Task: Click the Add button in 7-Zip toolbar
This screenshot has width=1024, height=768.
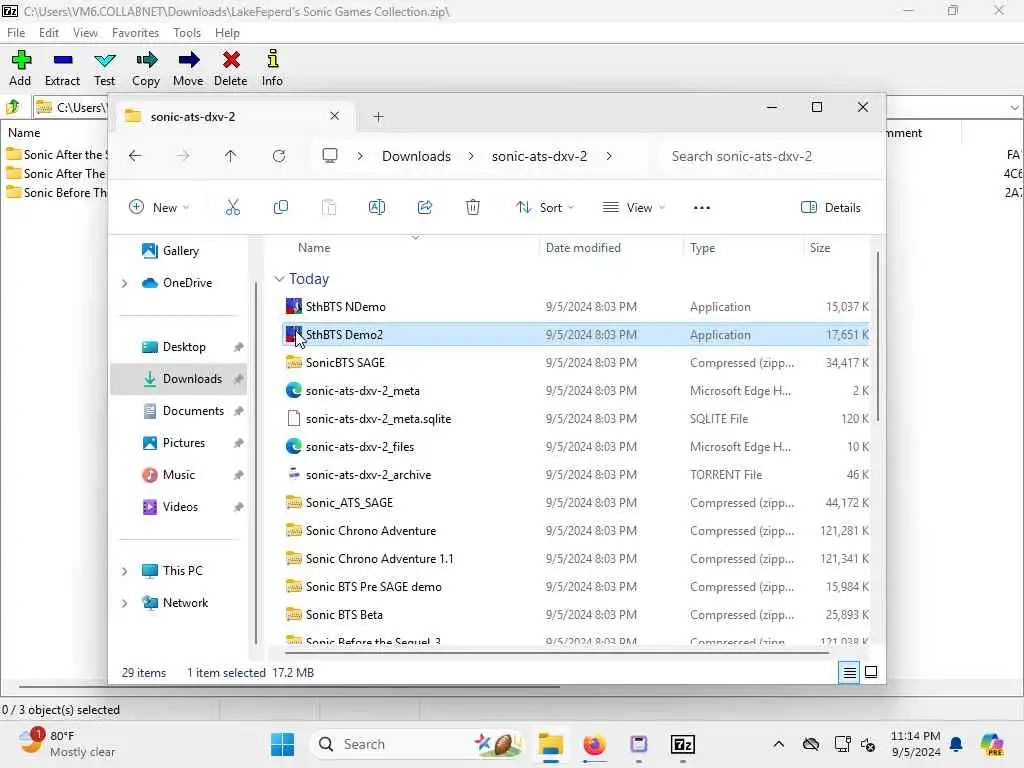Action: [x=20, y=68]
